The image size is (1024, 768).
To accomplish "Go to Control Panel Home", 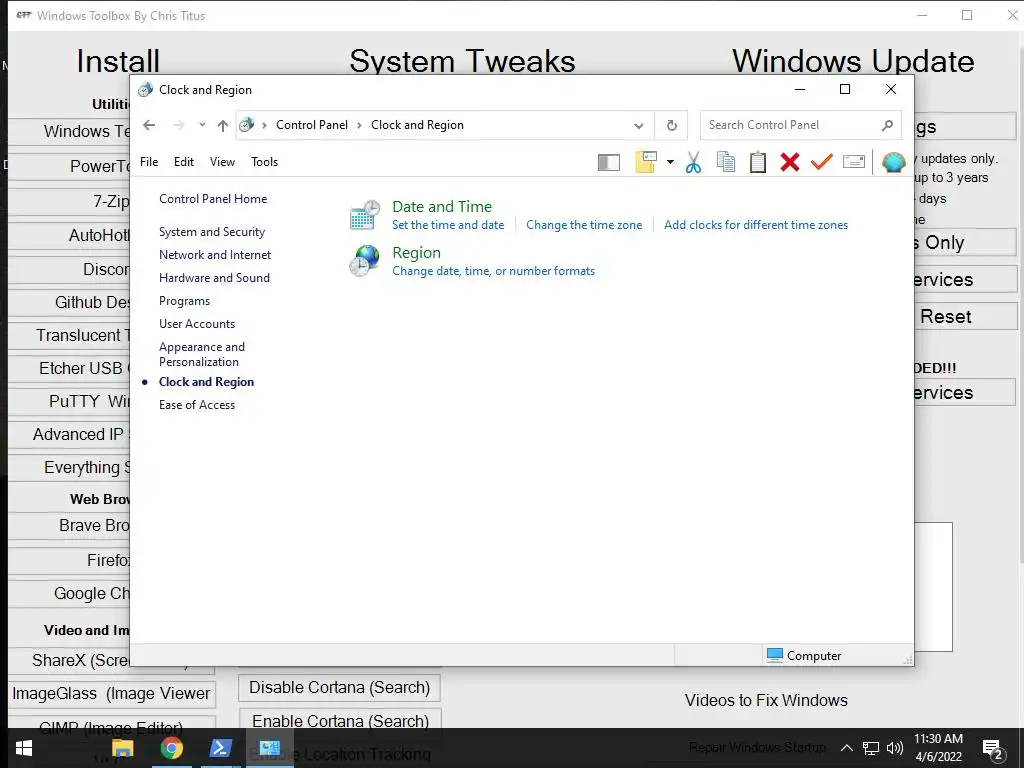I will click(x=213, y=199).
